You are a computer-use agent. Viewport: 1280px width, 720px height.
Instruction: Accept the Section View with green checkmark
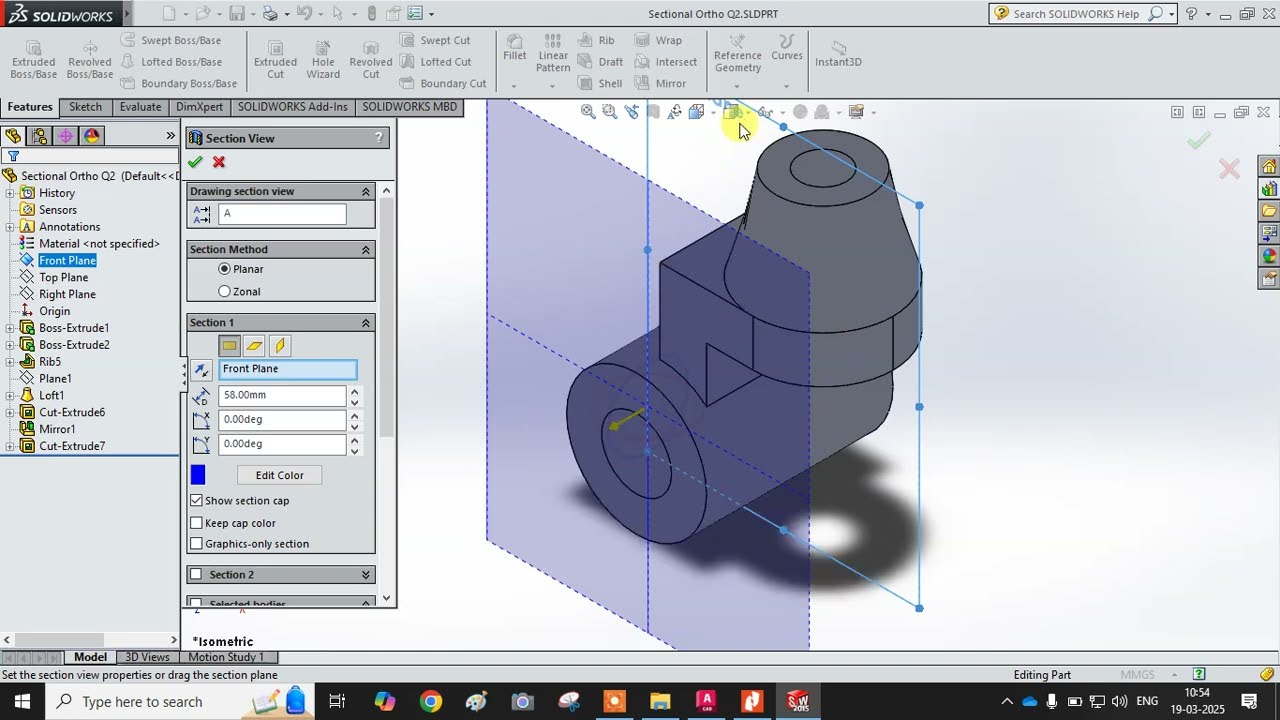195,162
